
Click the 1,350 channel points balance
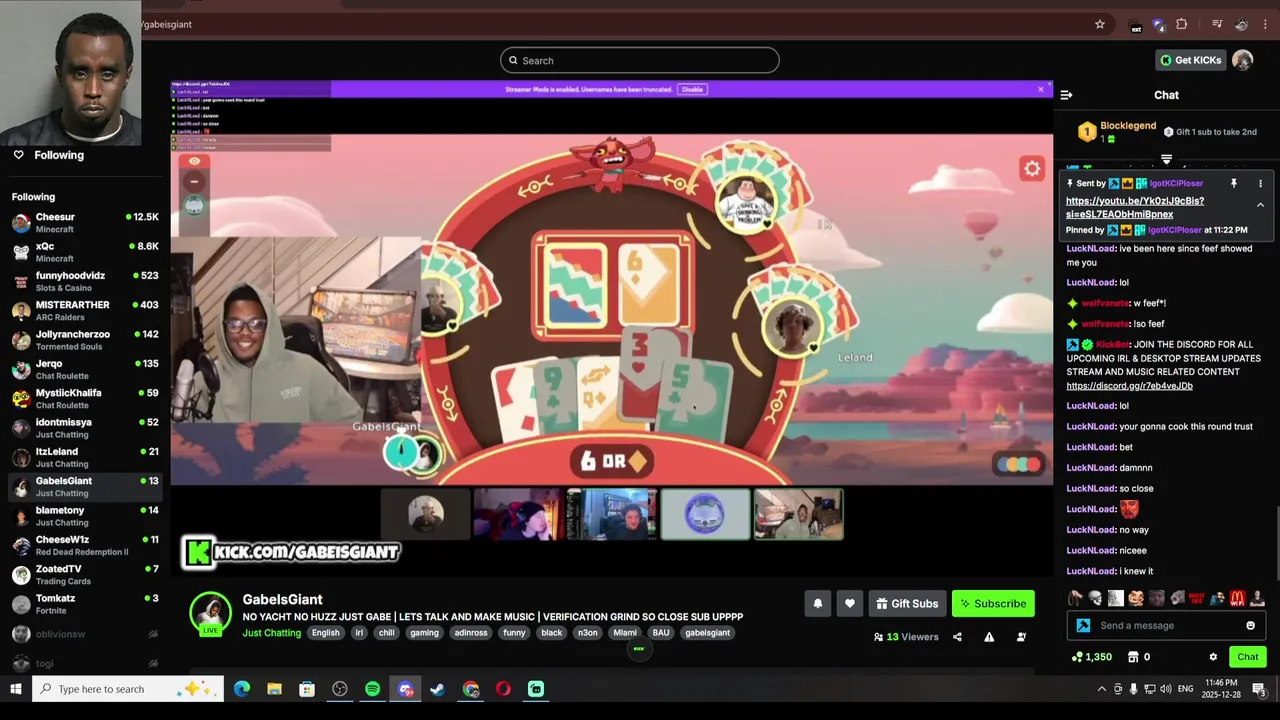pos(1091,657)
